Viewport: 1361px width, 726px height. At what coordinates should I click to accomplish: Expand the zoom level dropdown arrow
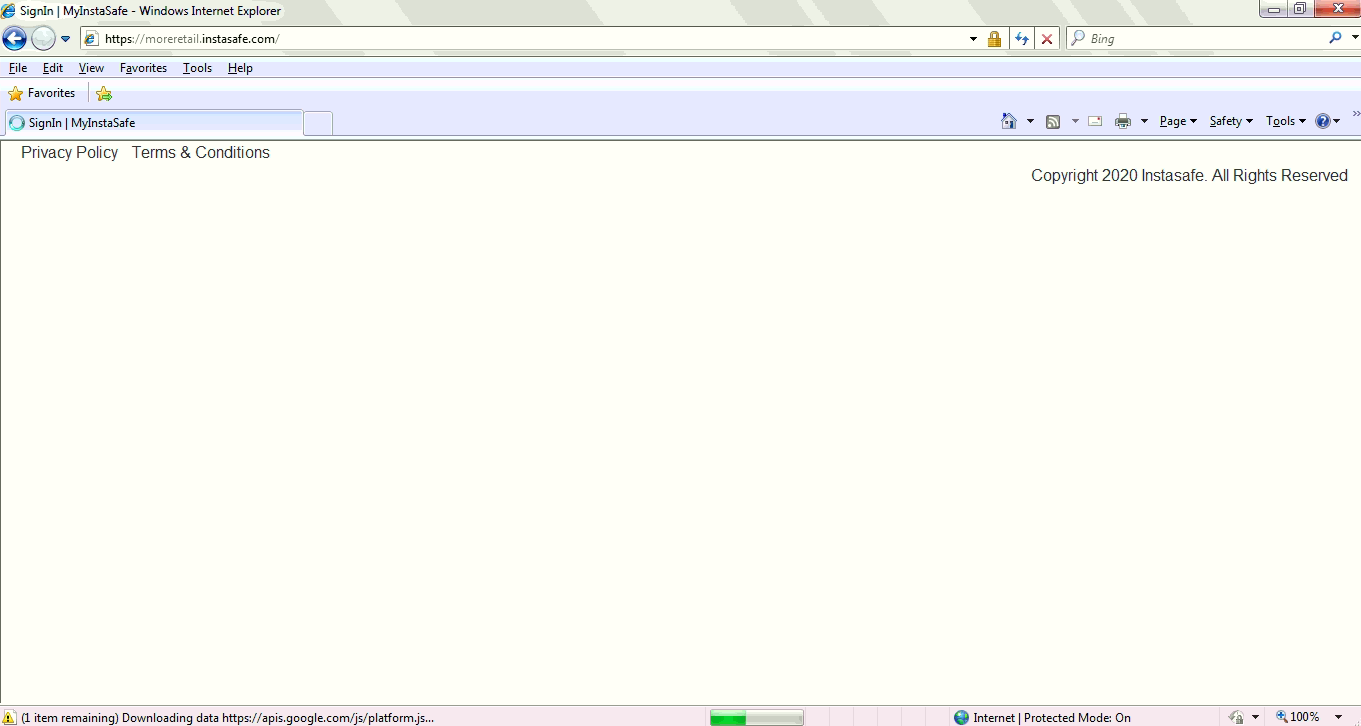point(1338,718)
